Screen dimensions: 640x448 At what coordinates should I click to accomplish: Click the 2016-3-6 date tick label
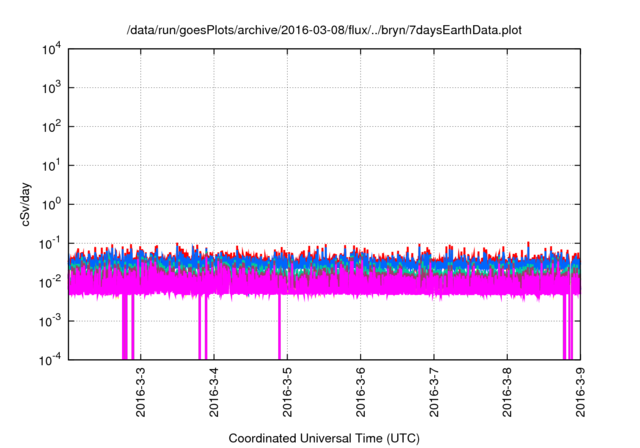click(x=360, y=392)
